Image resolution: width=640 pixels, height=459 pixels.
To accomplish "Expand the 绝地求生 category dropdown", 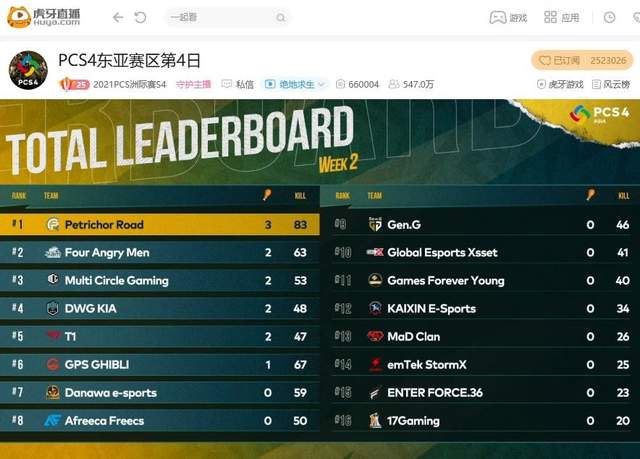I will (x=295, y=84).
